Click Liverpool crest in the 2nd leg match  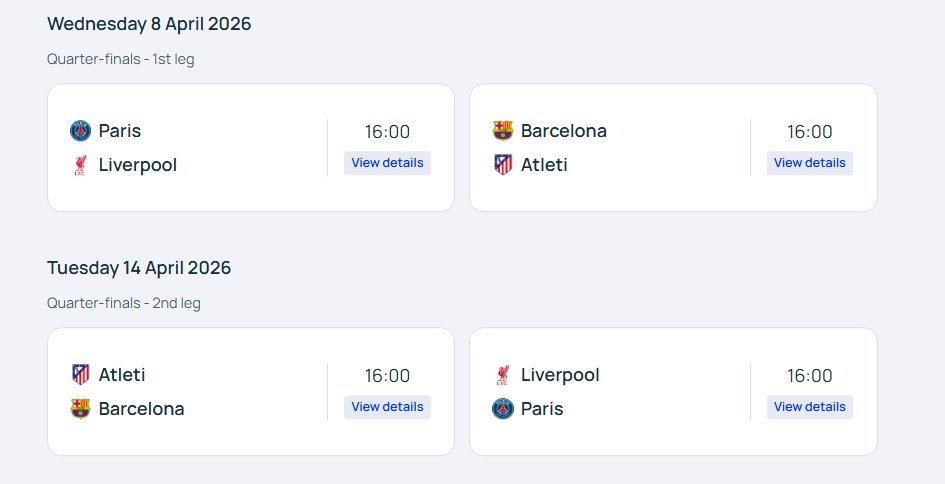point(503,375)
